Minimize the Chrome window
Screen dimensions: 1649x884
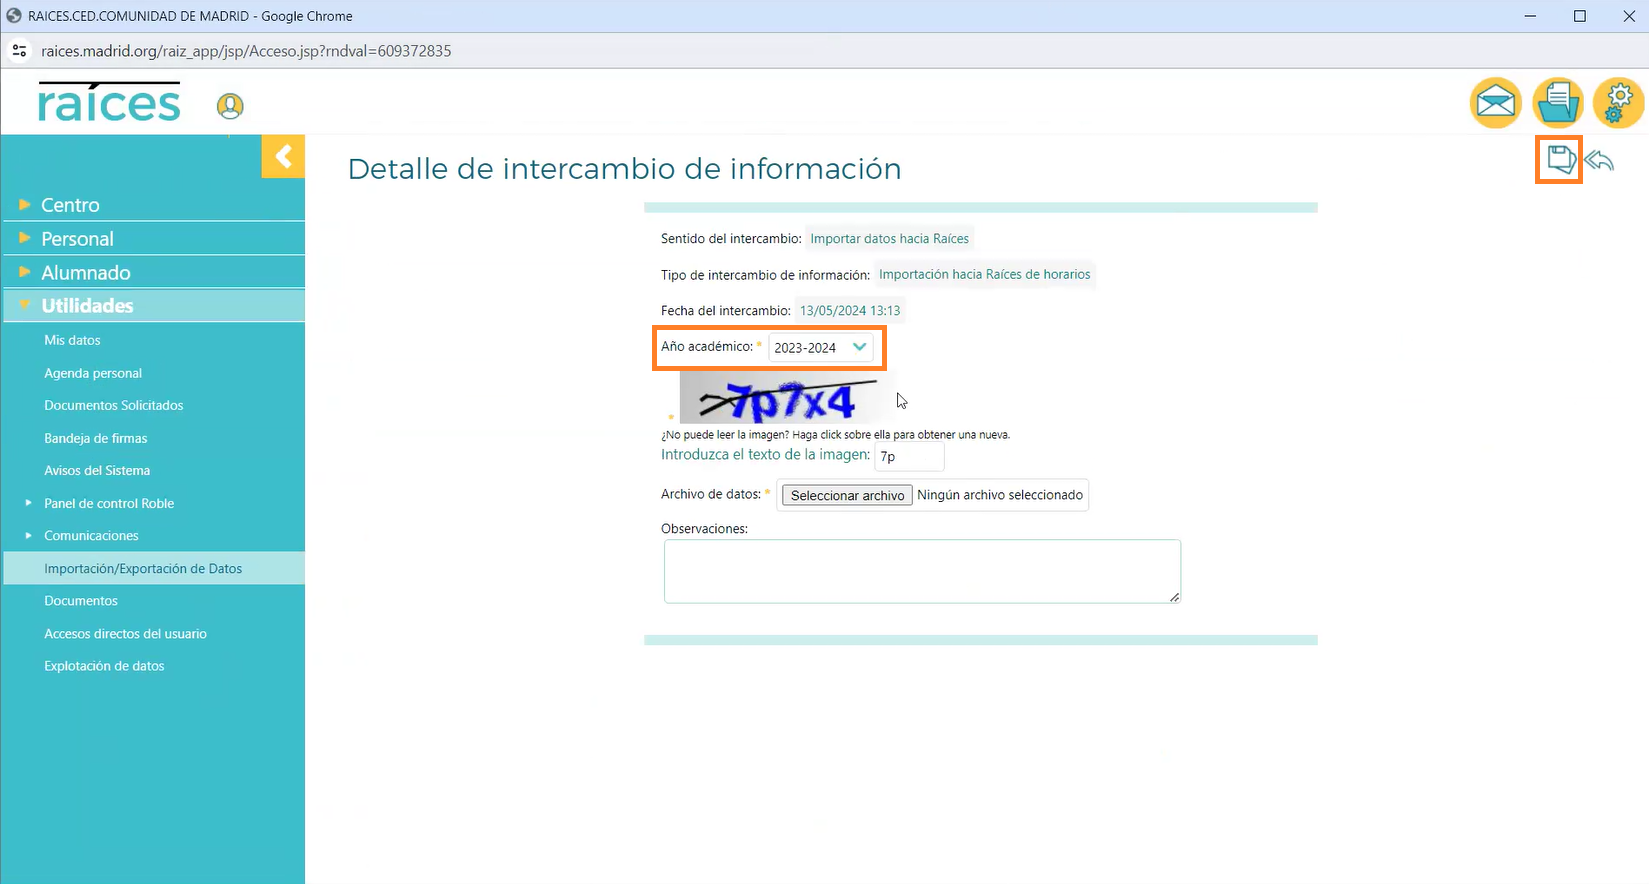[x=1531, y=16]
